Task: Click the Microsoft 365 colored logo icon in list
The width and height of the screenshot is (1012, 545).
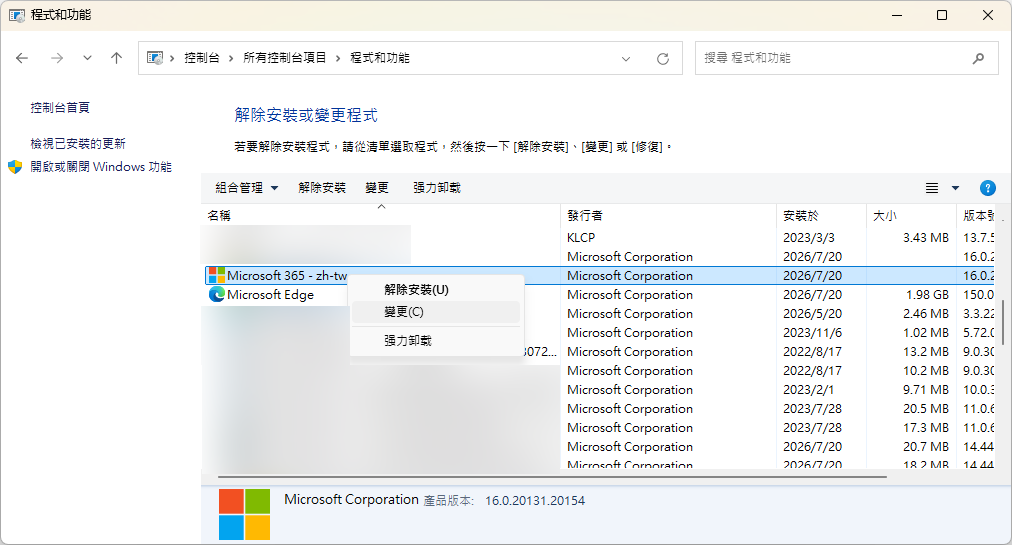Action: point(217,276)
